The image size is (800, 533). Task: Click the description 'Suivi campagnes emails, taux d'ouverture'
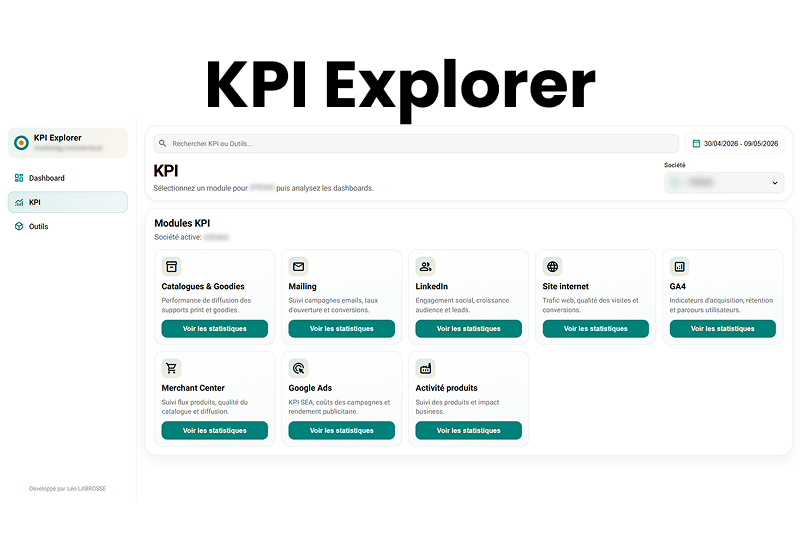click(334, 305)
